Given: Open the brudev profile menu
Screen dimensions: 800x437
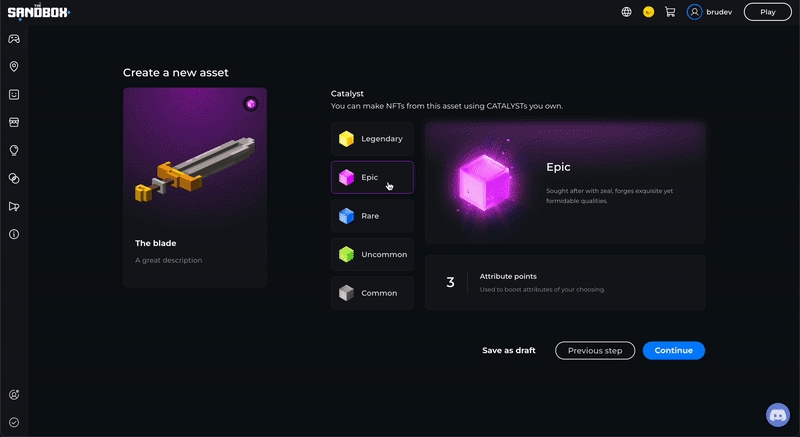Looking at the screenshot, I should pyautogui.click(x=710, y=12).
